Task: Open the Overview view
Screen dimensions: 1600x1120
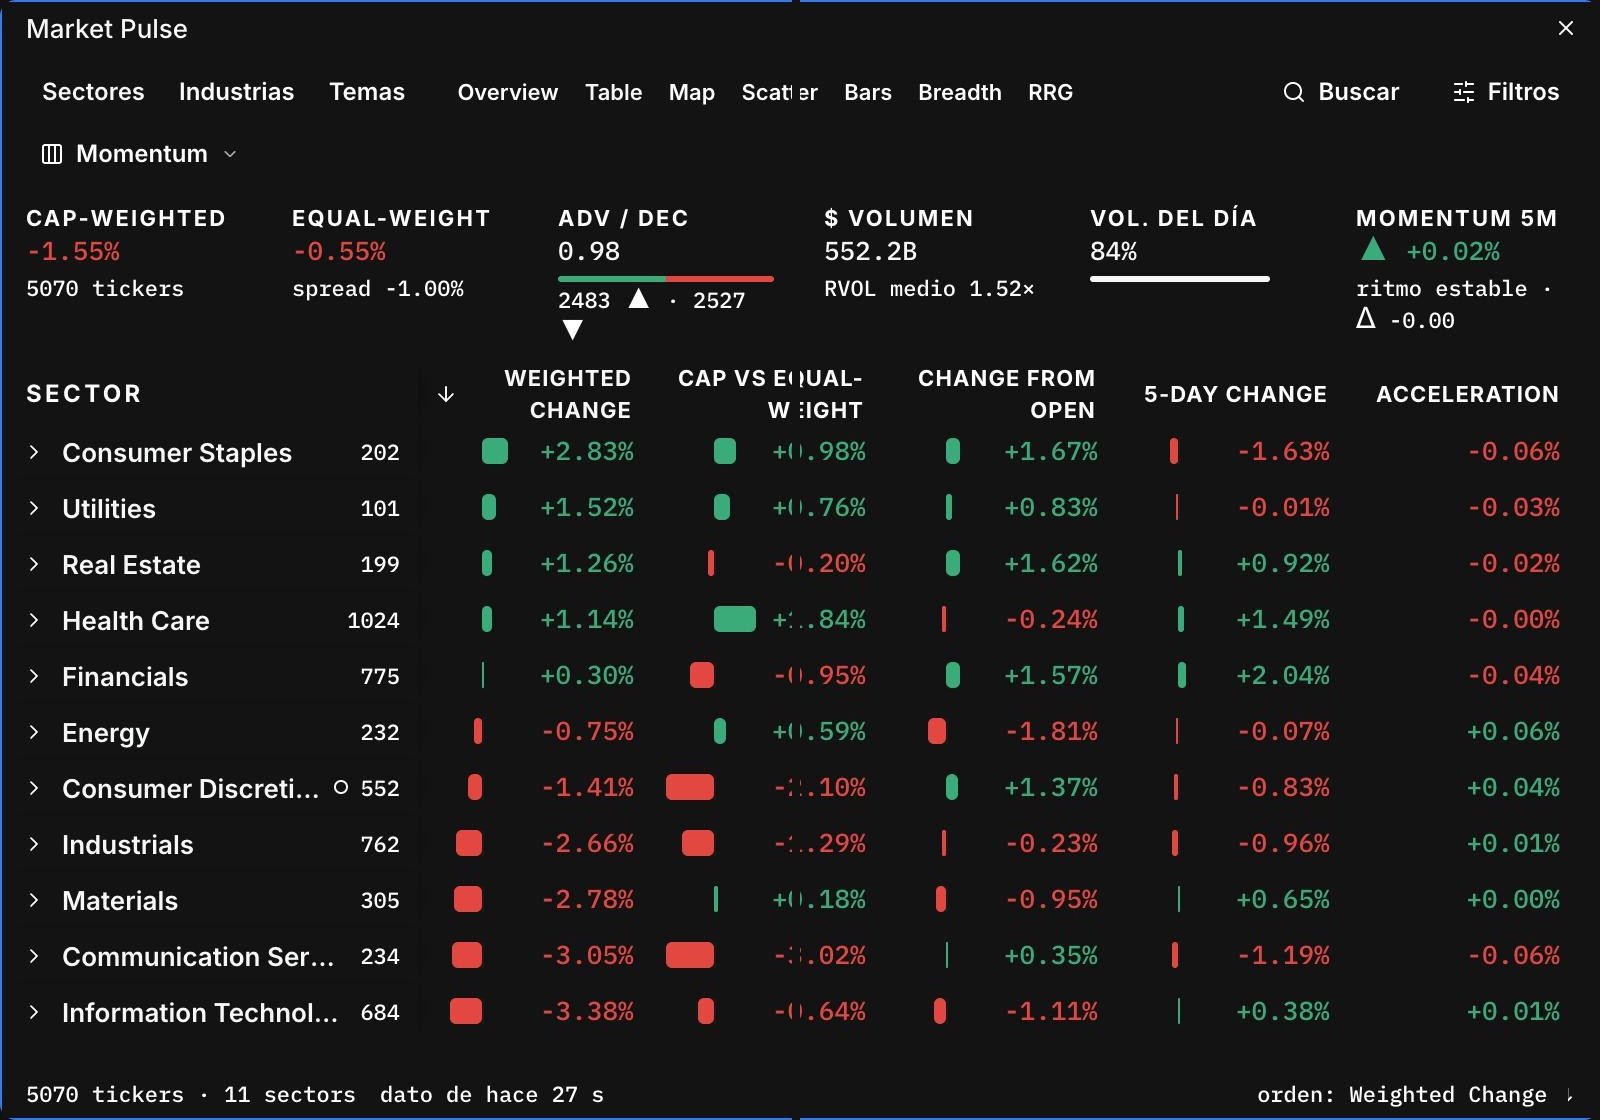Action: [508, 92]
